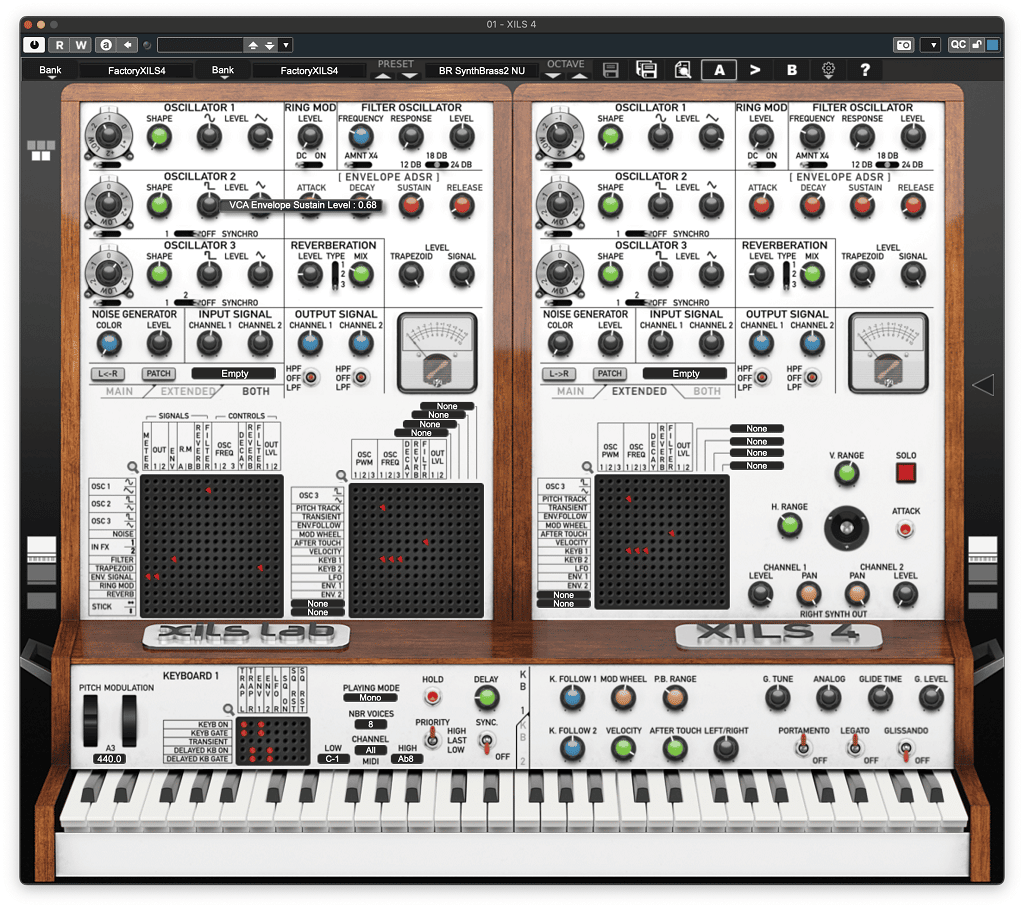Click the plugin bypass power icon
This screenshot has height=908, width=1024.
pos(34,44)
